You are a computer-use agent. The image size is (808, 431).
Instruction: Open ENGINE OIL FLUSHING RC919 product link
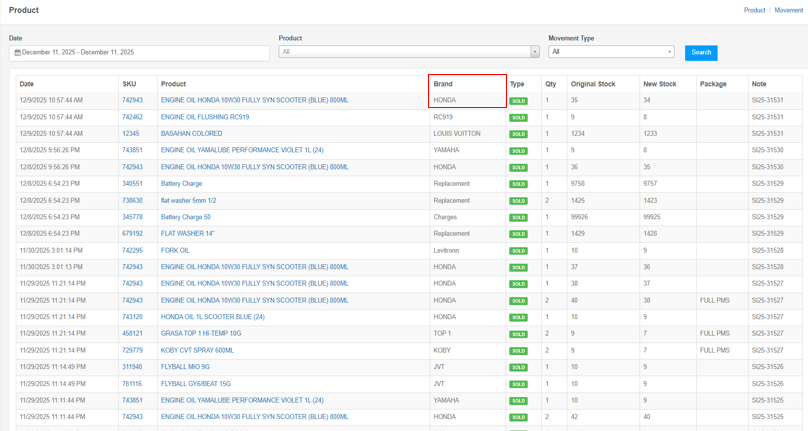(x=205, y=117)
